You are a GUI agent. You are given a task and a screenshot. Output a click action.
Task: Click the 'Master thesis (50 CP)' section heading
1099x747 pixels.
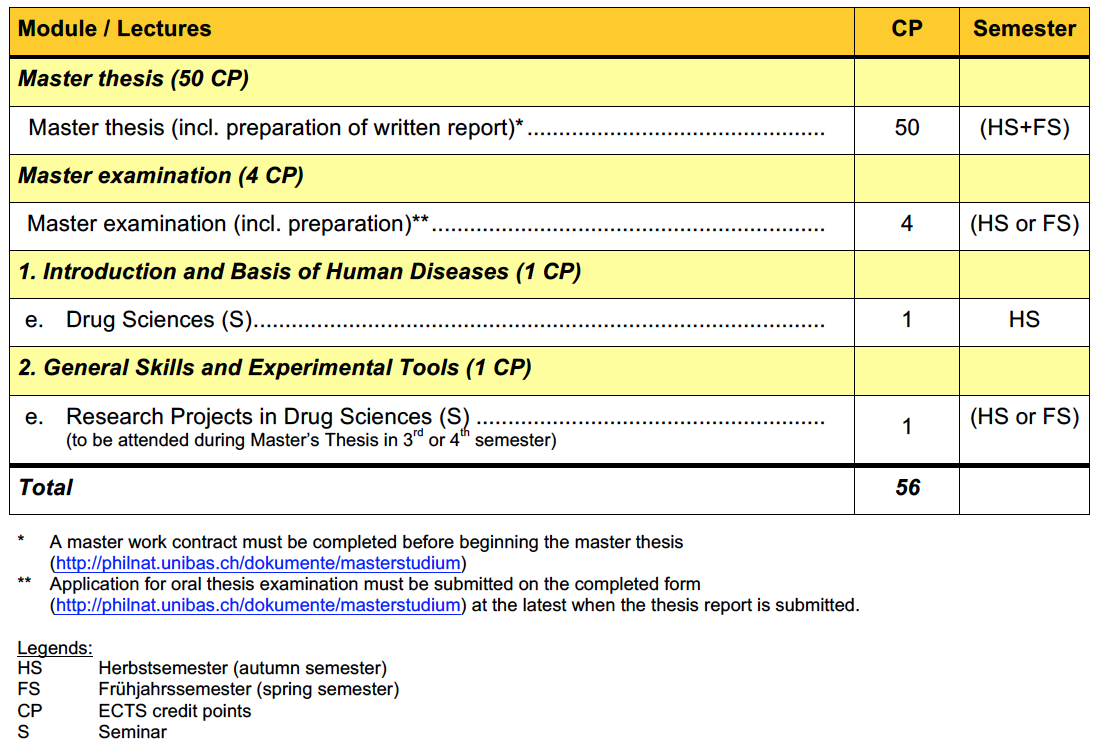point(133,80)
